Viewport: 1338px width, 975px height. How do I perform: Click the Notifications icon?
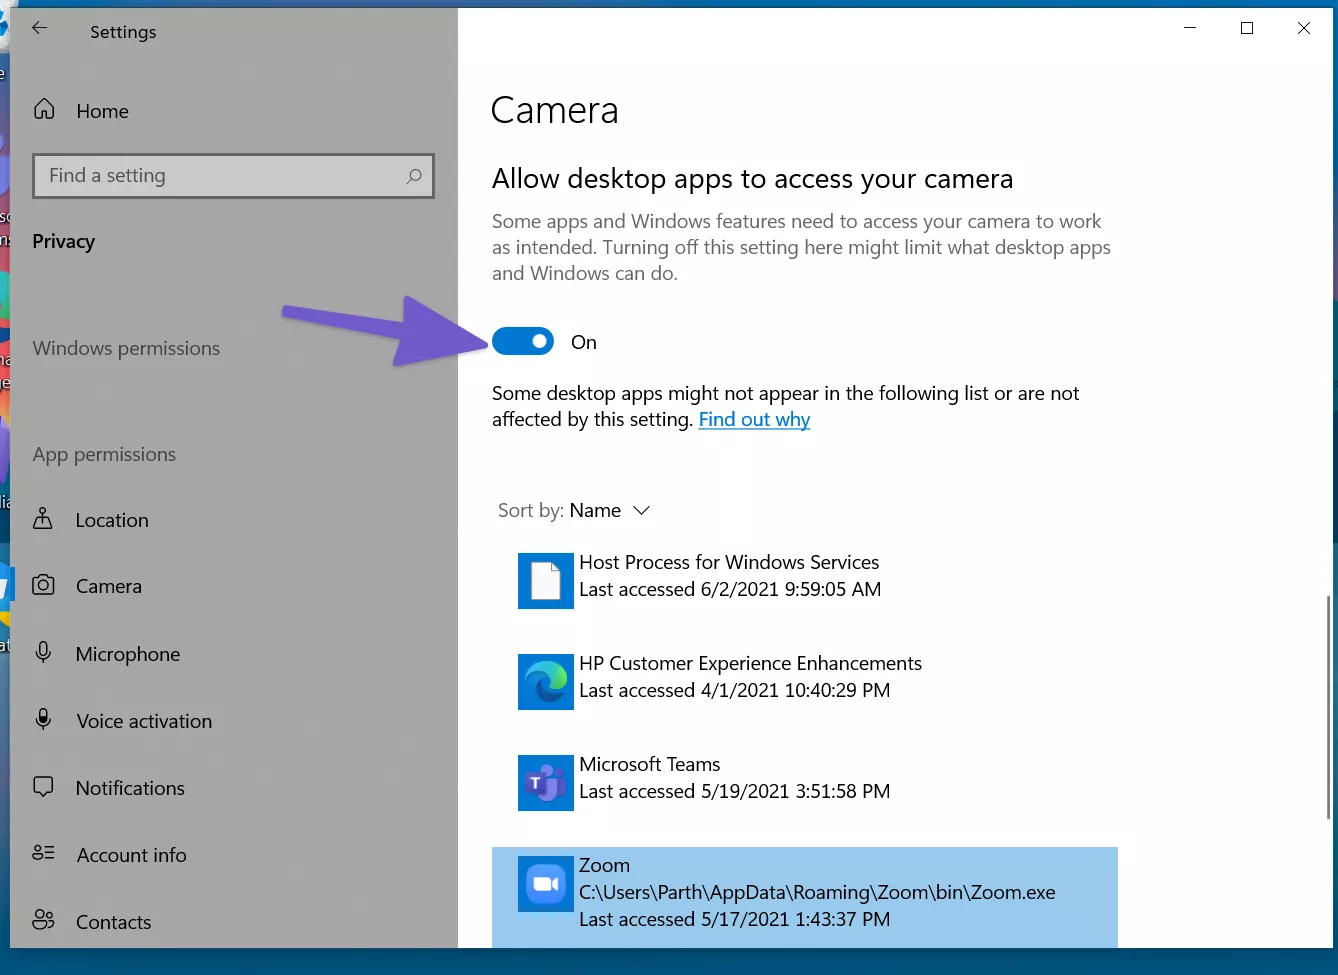pyautogui.click(x=43, y=787)
